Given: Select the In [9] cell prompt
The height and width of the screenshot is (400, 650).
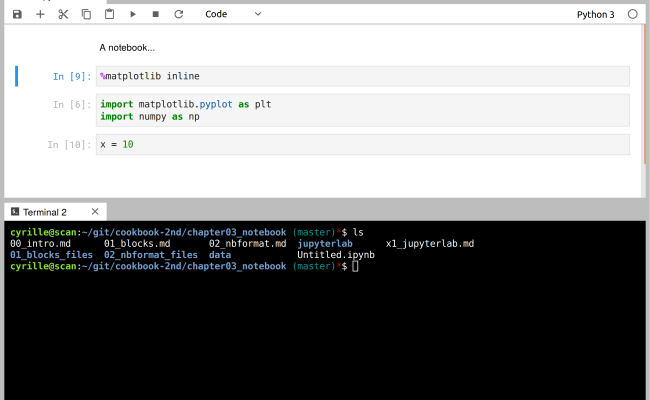Looking at the screenshot, I should coord(72,77).
